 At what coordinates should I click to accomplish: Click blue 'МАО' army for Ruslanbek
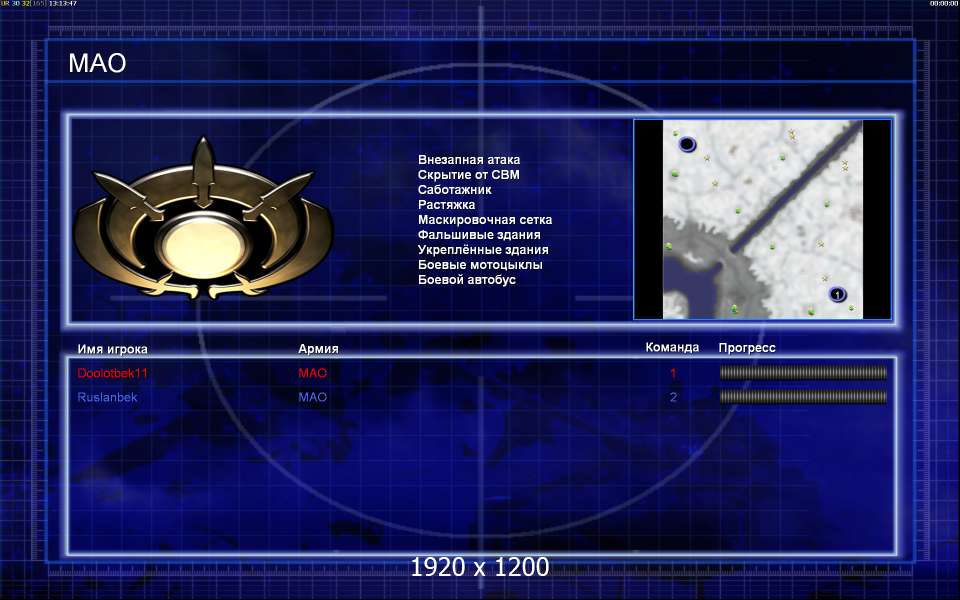pos(312,397)
